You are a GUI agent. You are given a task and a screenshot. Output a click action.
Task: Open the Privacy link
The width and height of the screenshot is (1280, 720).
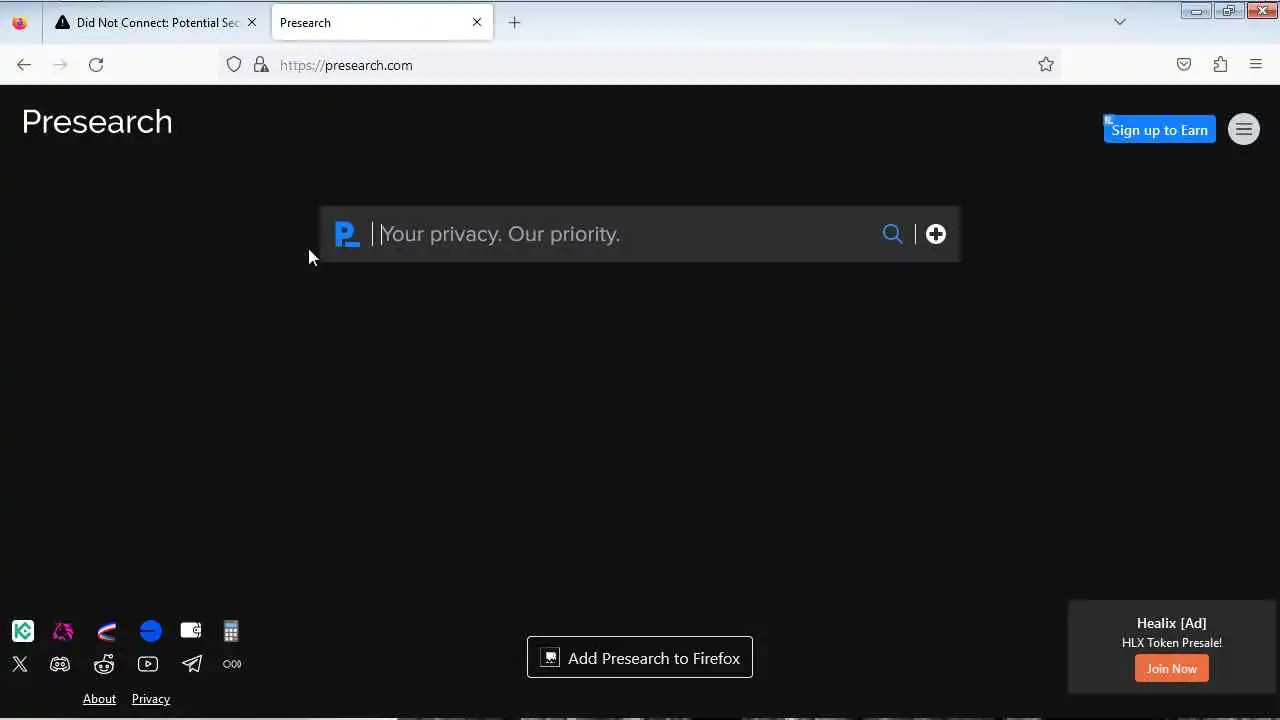pyautogui.click(x=151, y=699)
